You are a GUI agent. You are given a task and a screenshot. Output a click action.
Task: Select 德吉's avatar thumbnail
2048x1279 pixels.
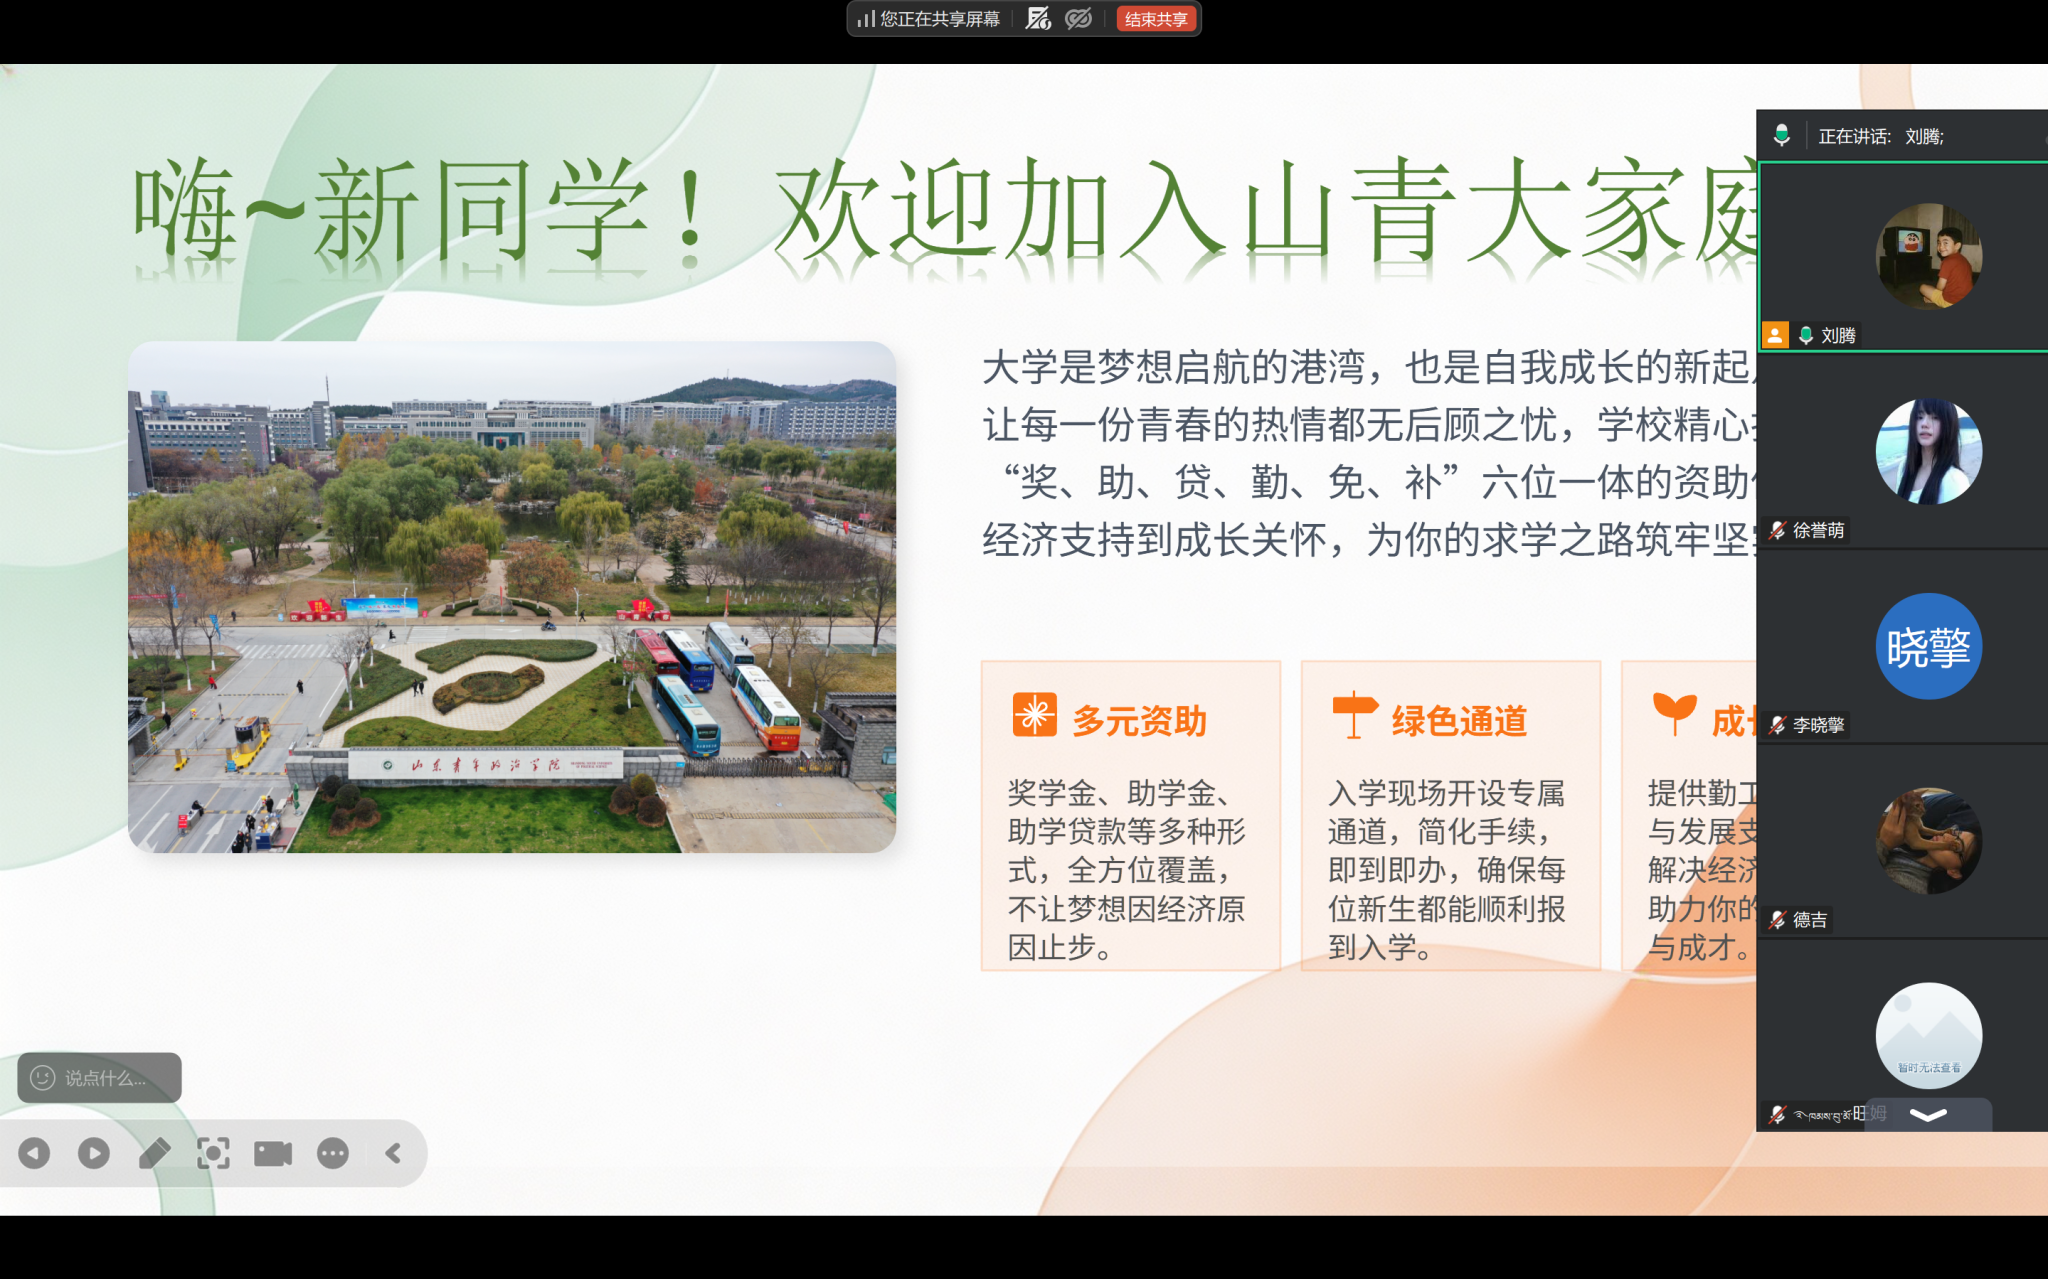[1928, 841]
